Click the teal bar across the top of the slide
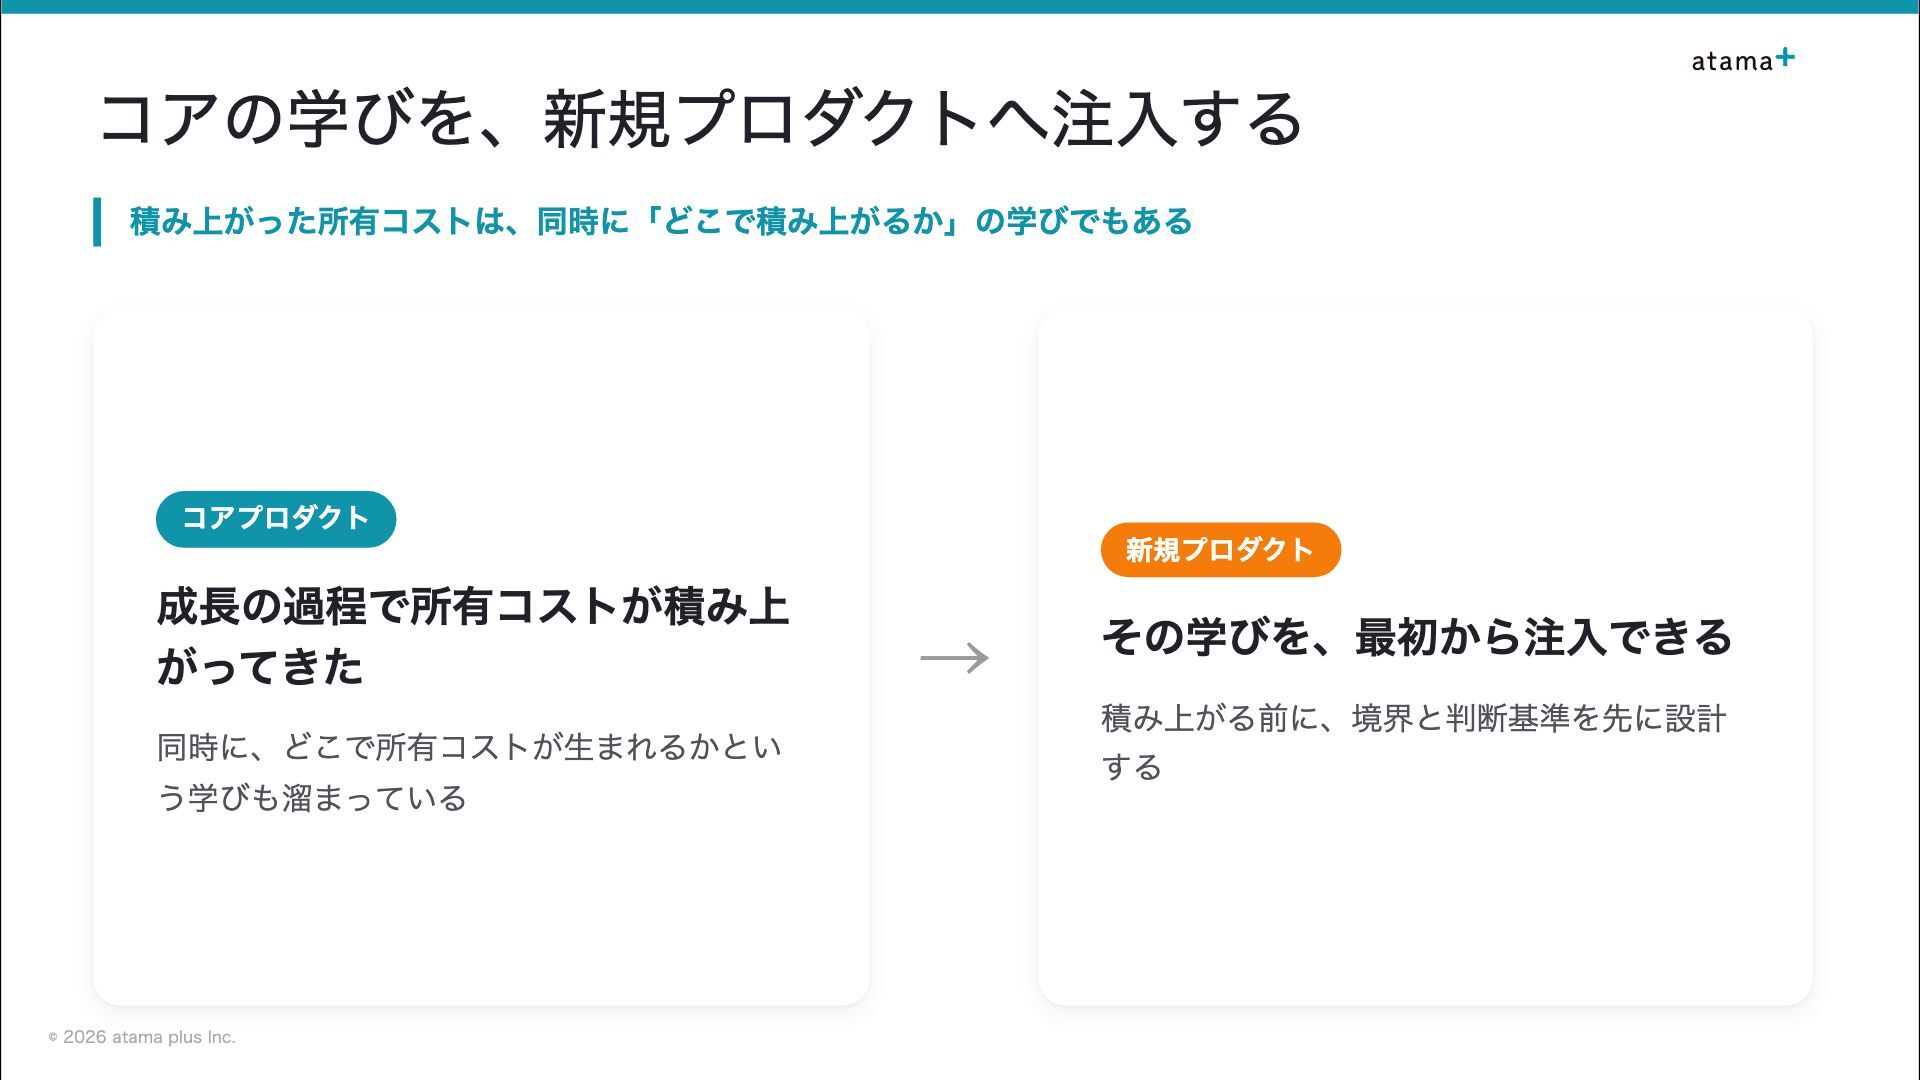The height and width of the screenshot is (1080, 1920). point(960,6)
